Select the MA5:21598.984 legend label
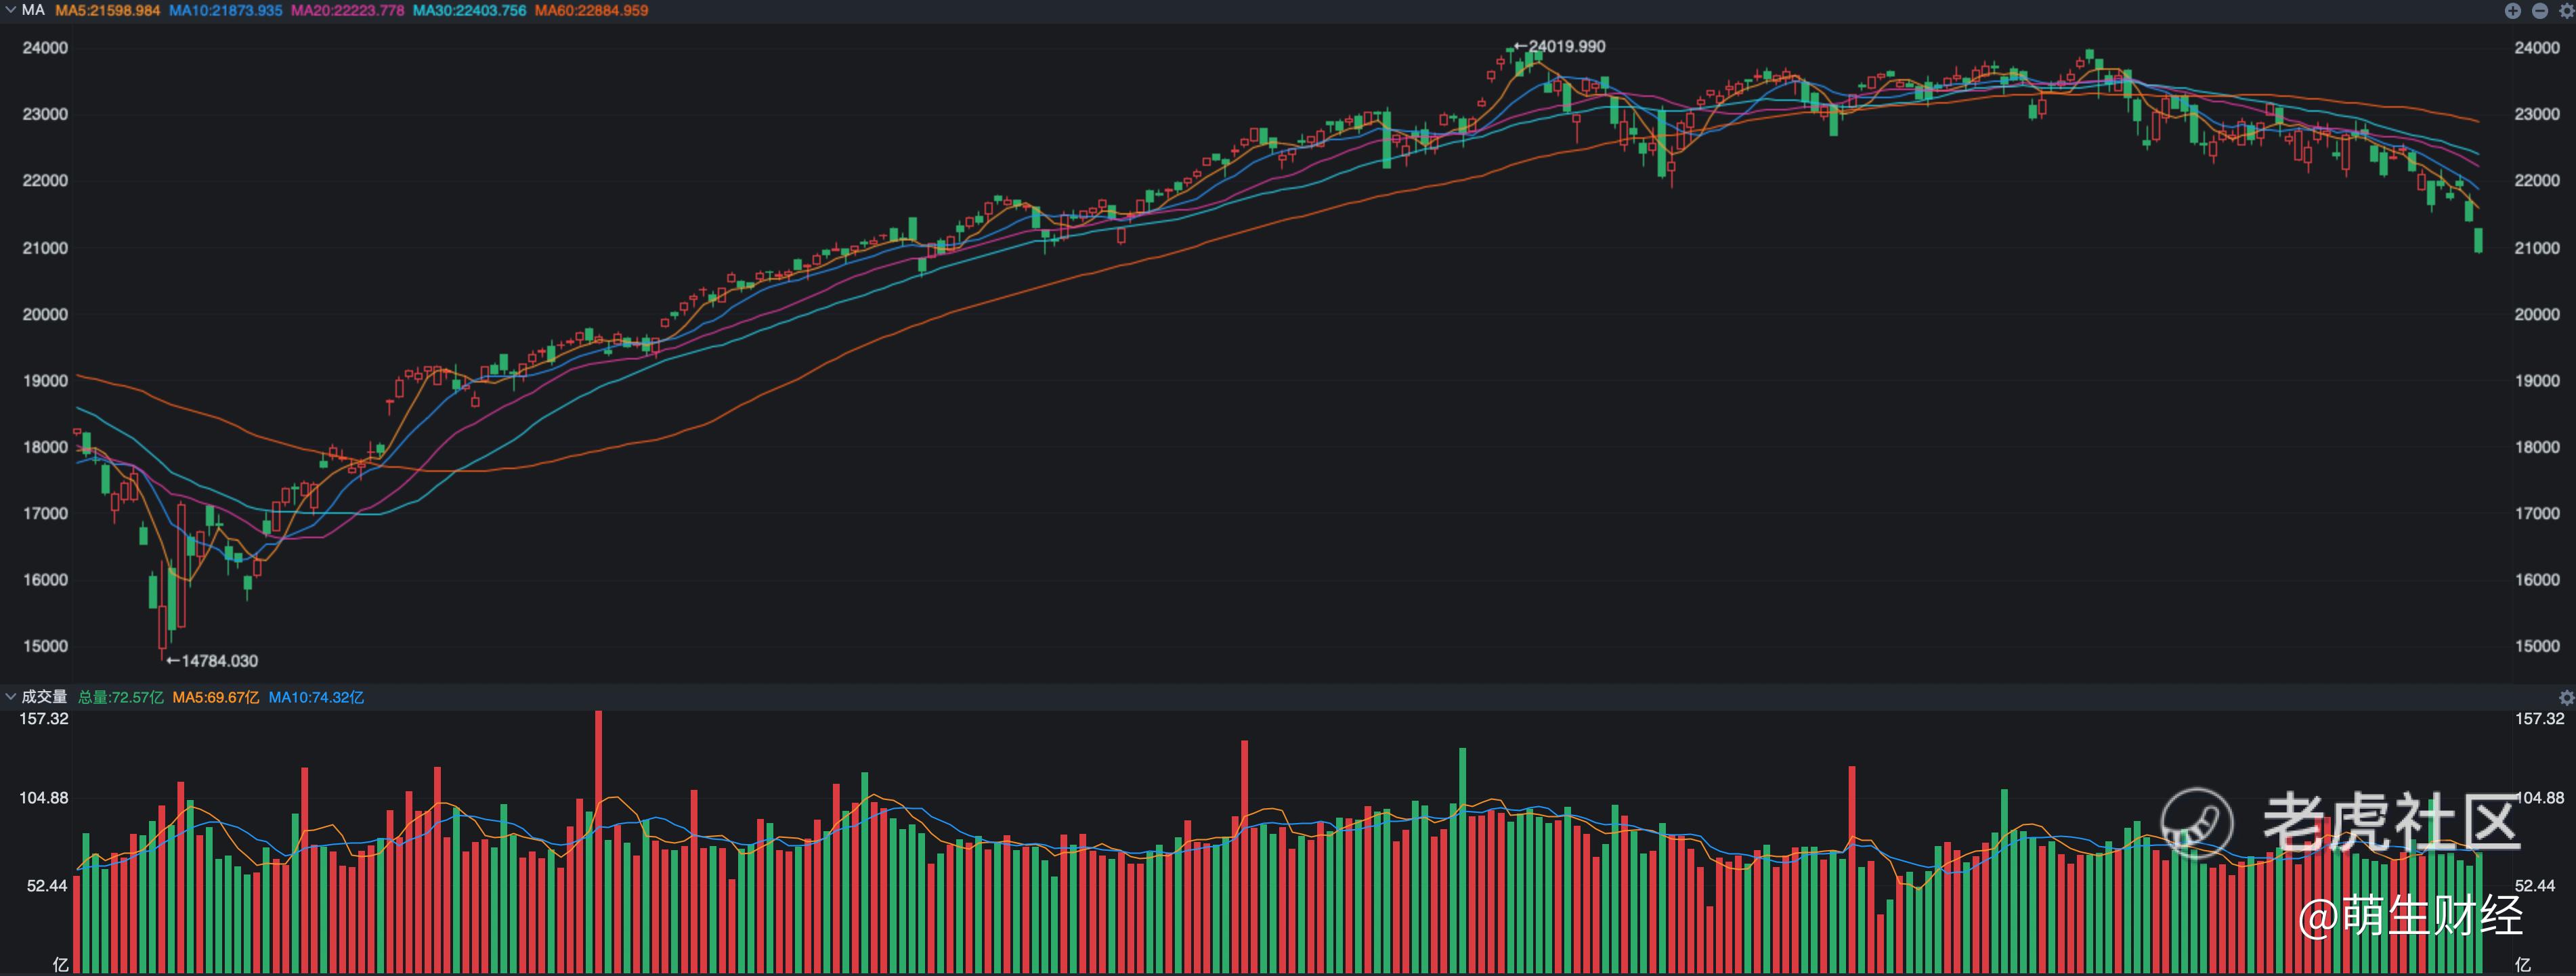 [107, 10]
